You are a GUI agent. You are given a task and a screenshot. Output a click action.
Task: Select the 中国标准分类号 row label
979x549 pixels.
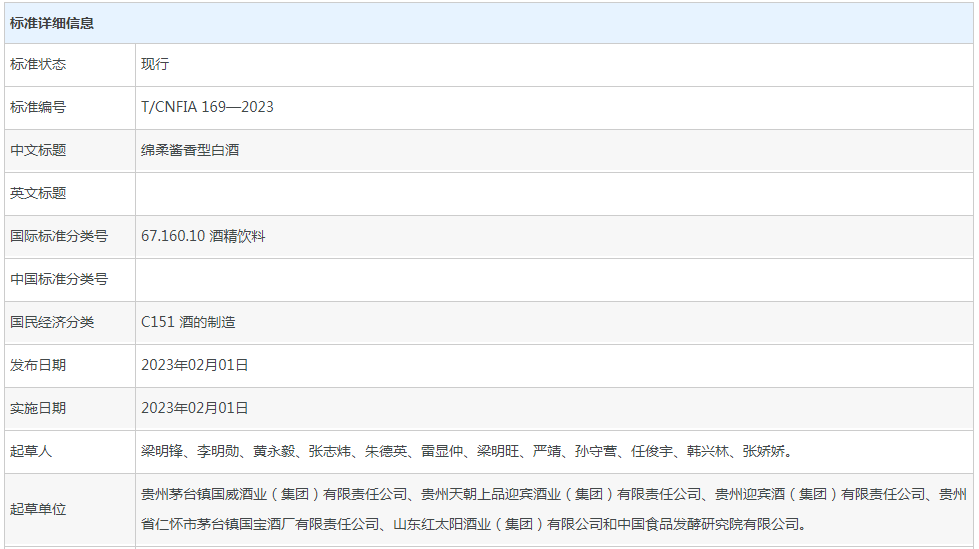click(x=59, y=279)
